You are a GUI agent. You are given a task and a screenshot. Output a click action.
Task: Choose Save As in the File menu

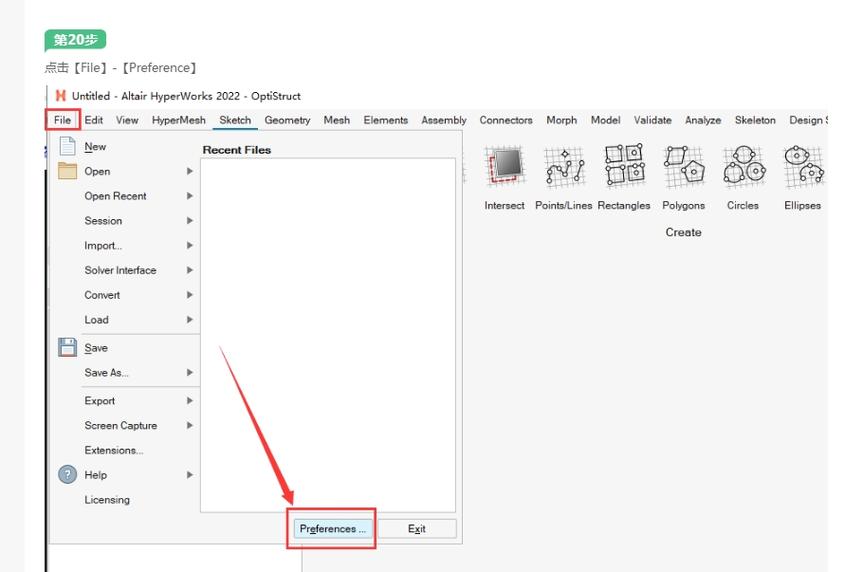pyautogui.click(x=107, y=373)
